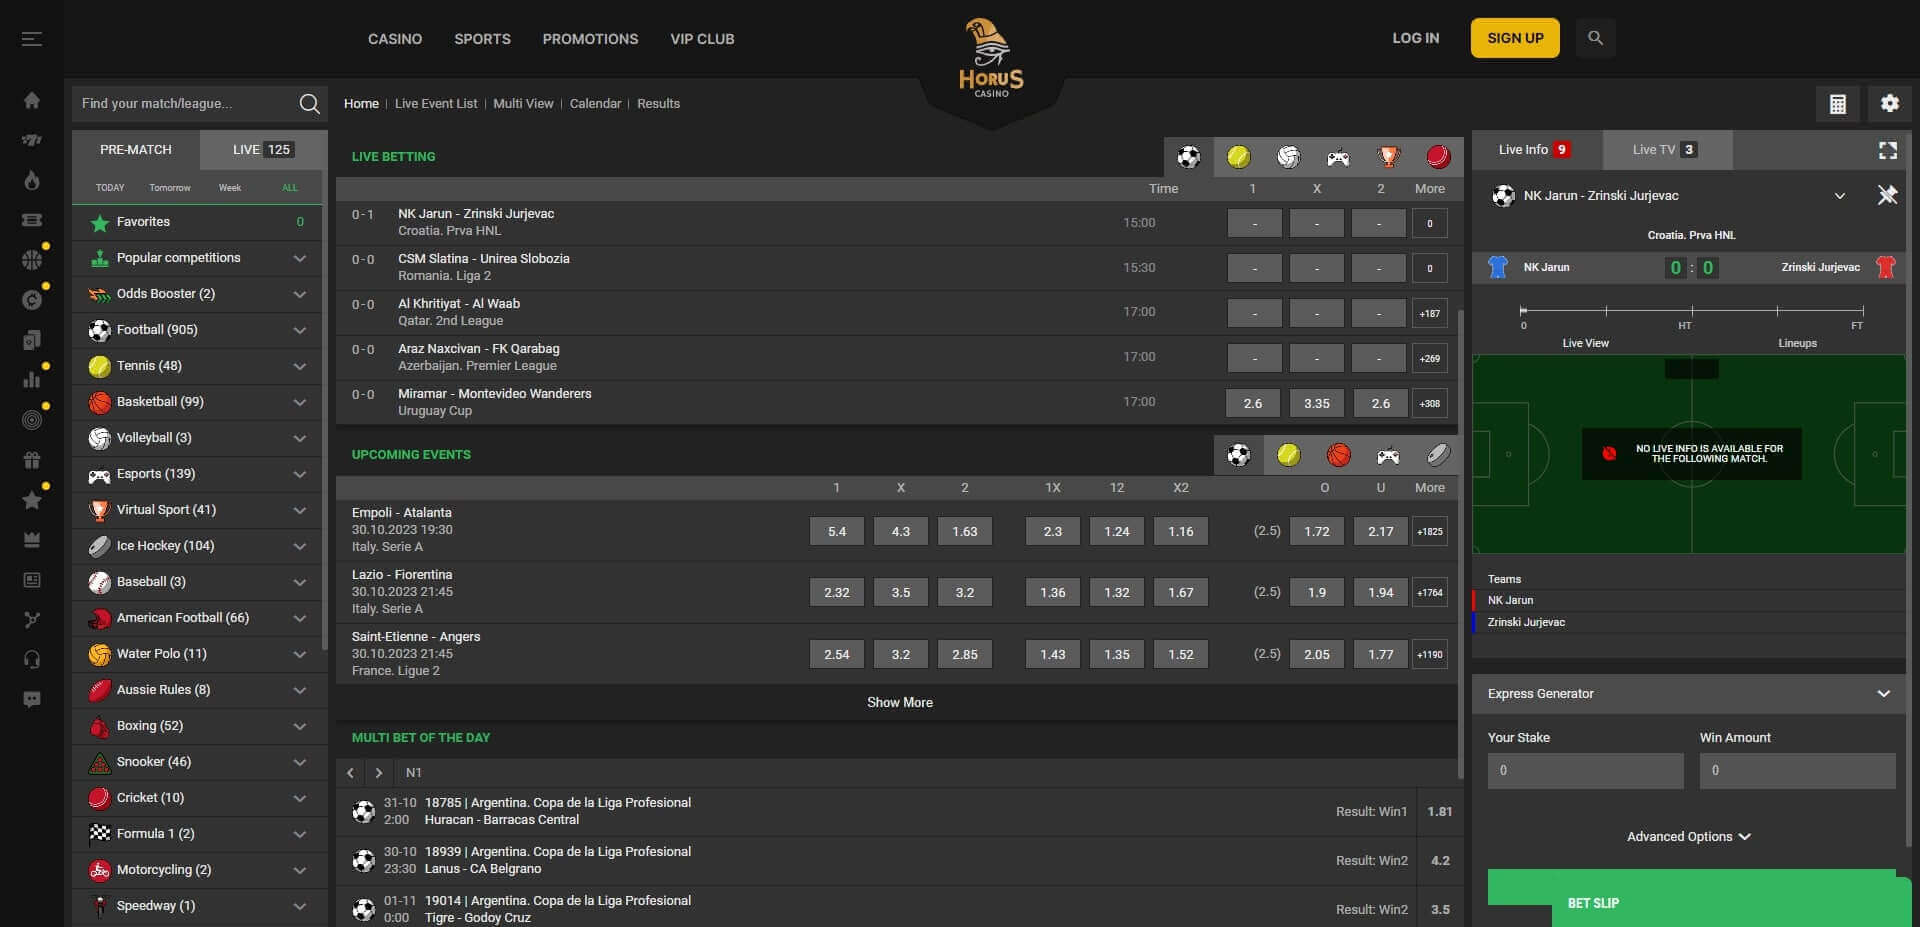Image resolution: width=1920 pixels, height=927 pixels.
Task: Switch to the LIVE 125 toggle
Action: pos(262,150)
